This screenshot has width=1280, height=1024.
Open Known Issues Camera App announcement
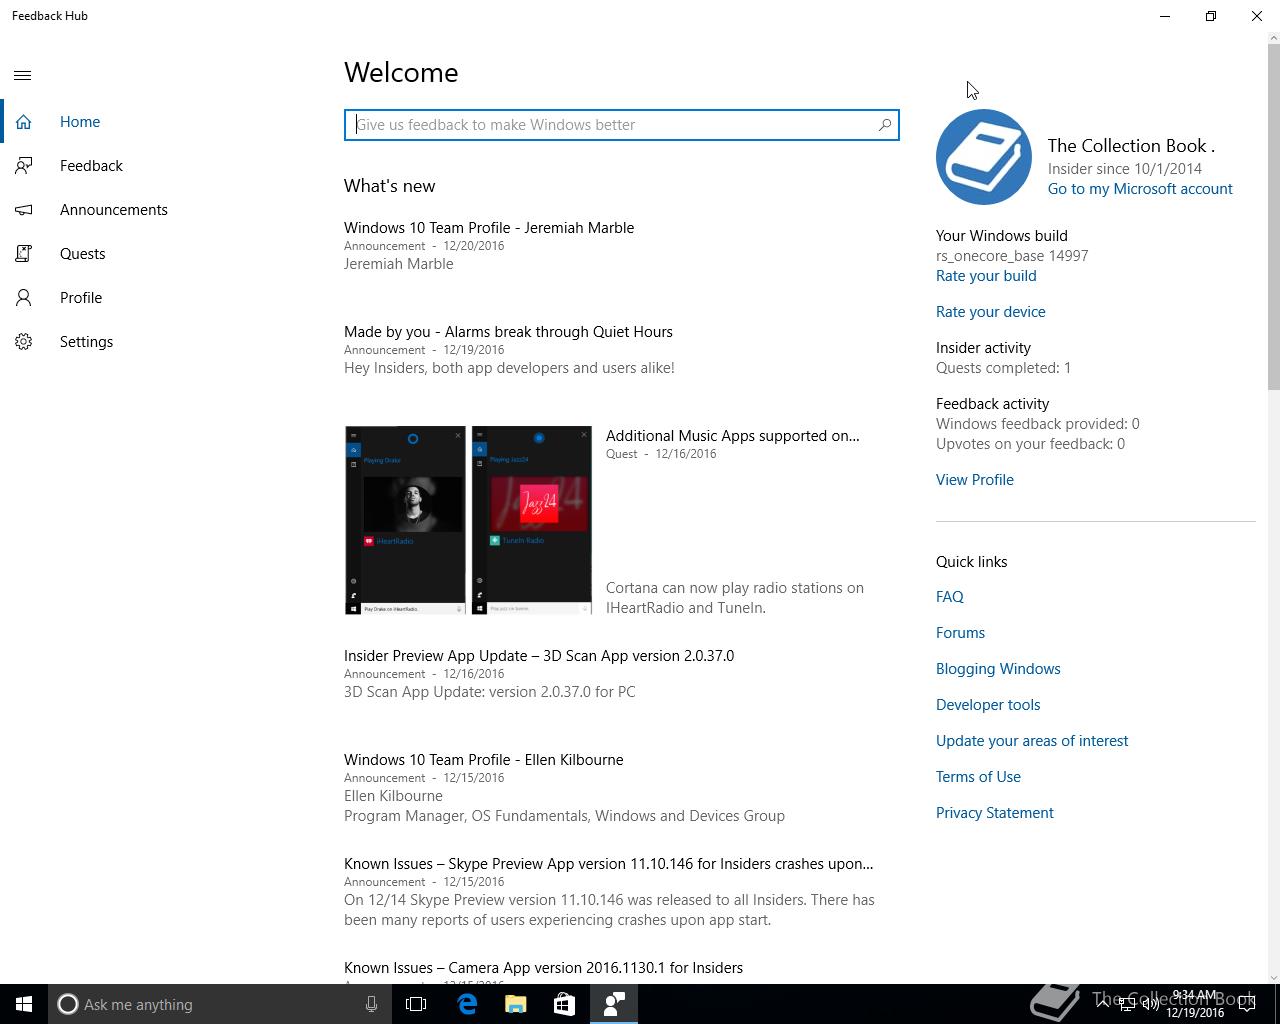pos(543,968)
